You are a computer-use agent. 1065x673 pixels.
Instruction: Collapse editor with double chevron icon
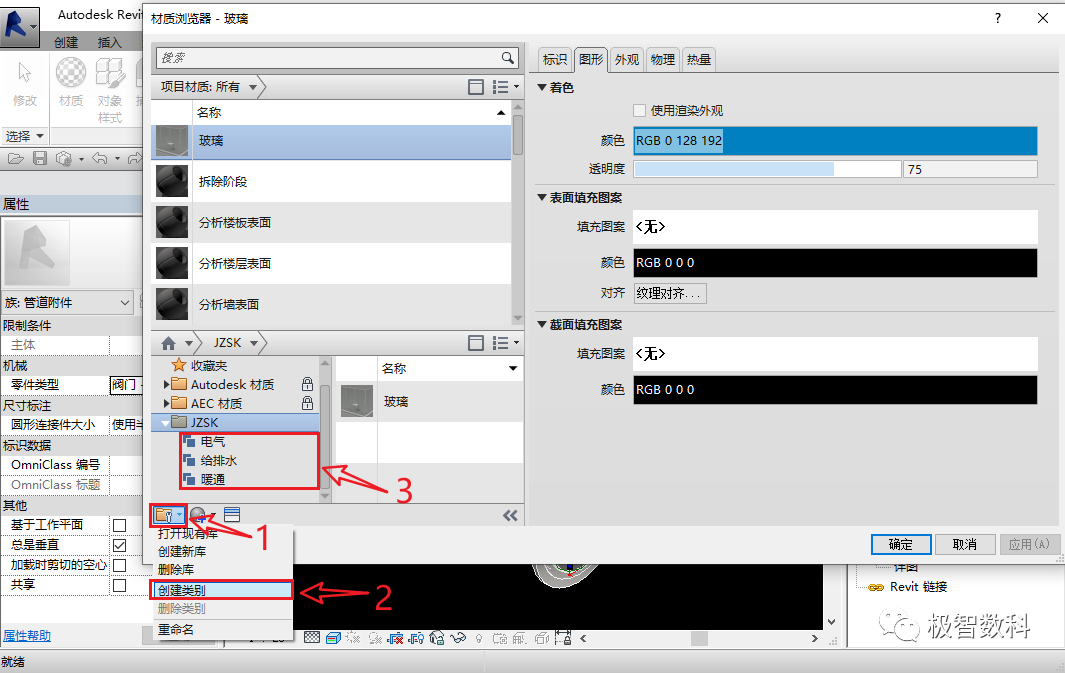click(510, 516)
